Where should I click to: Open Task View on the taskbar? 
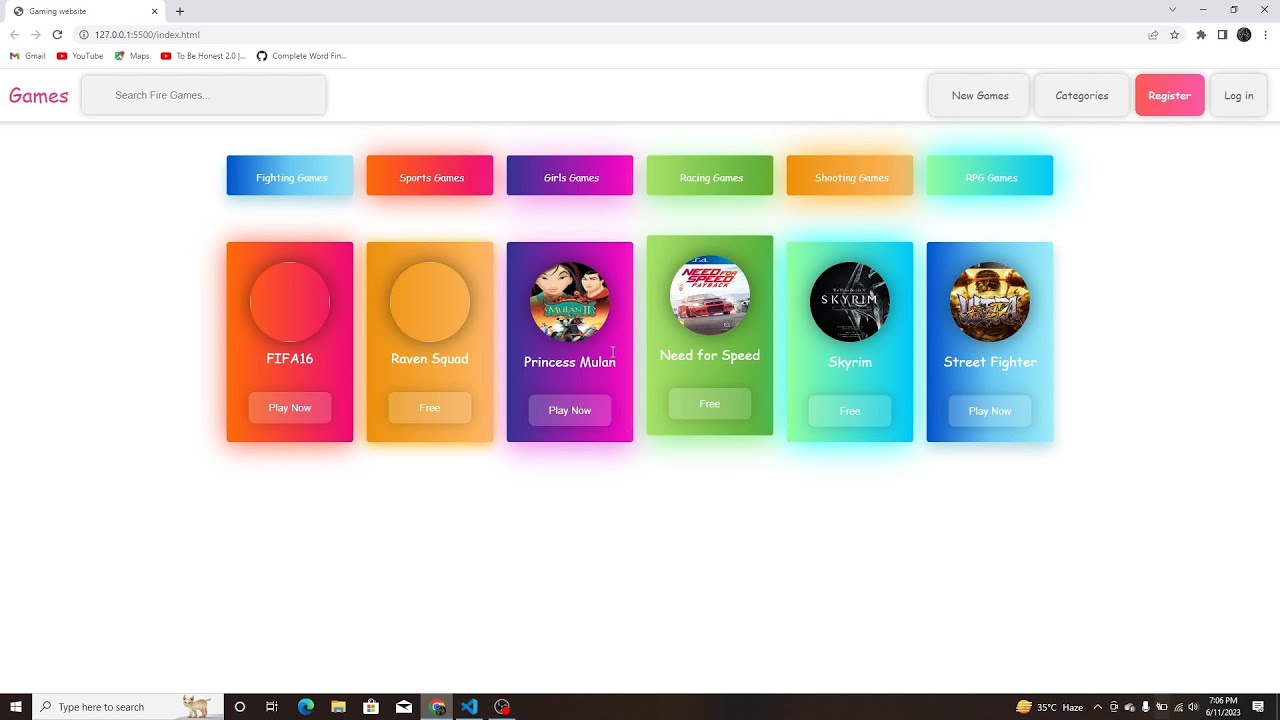point(272,707)
